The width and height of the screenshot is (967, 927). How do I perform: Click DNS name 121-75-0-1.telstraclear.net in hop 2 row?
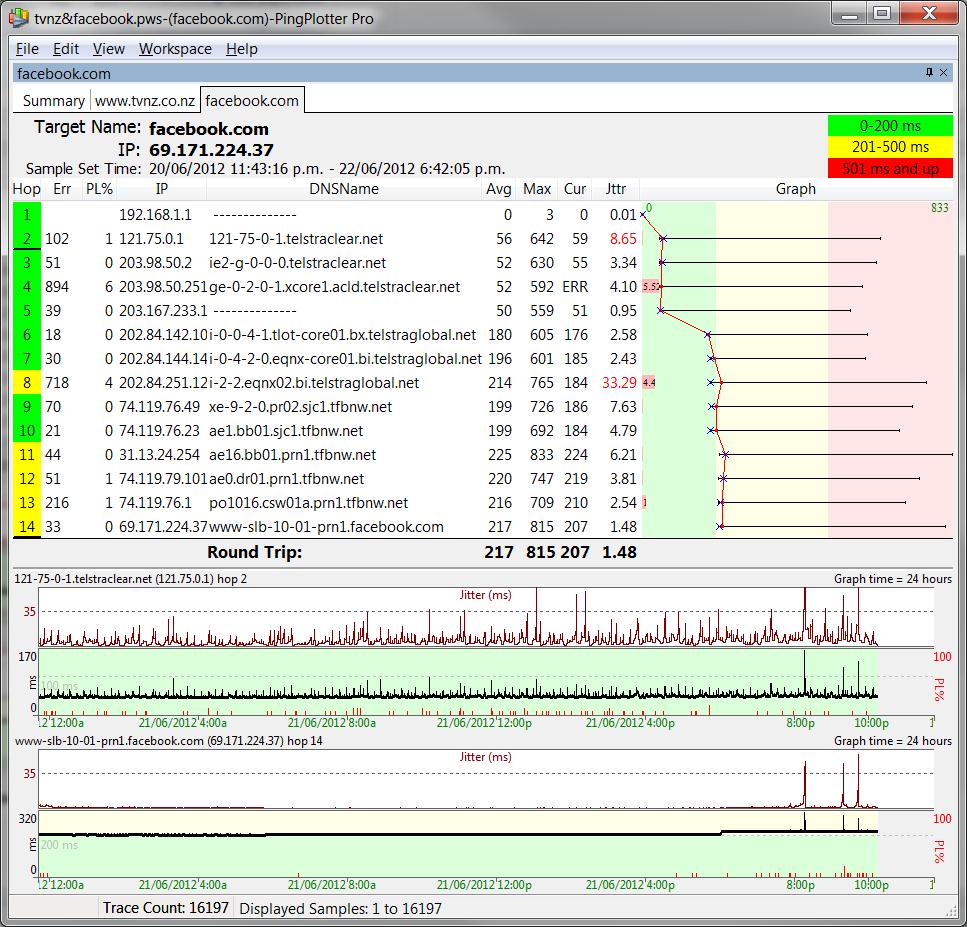pos(296,239)
